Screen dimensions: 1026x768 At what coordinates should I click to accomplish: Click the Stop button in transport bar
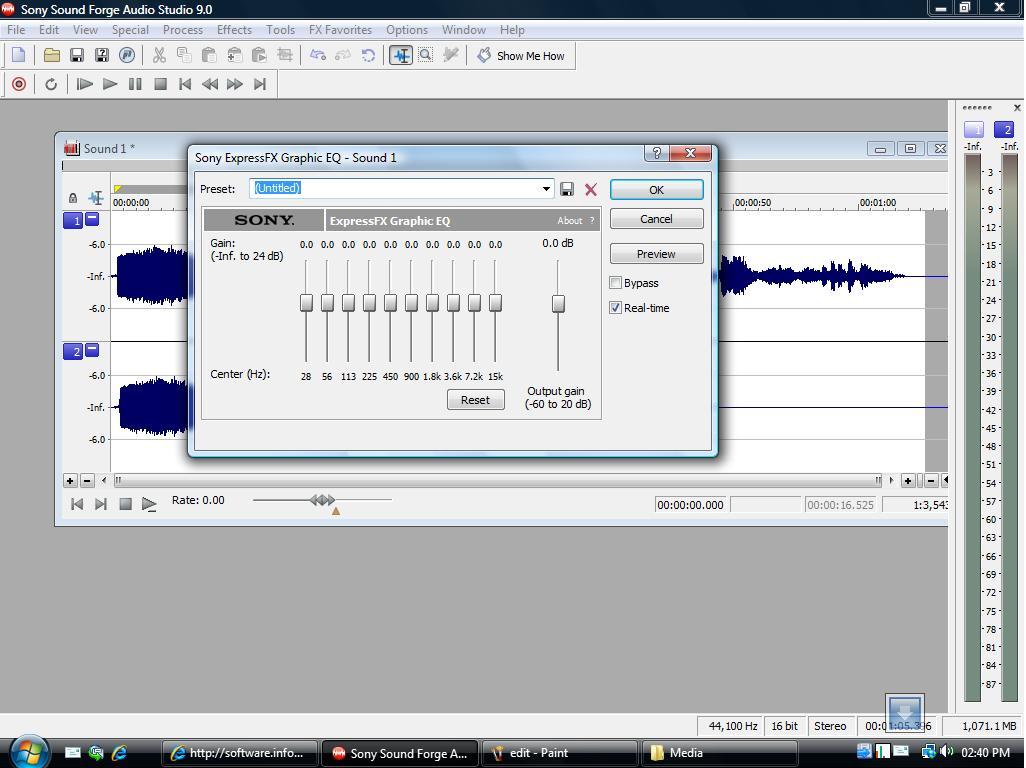[x=160, y=84]
